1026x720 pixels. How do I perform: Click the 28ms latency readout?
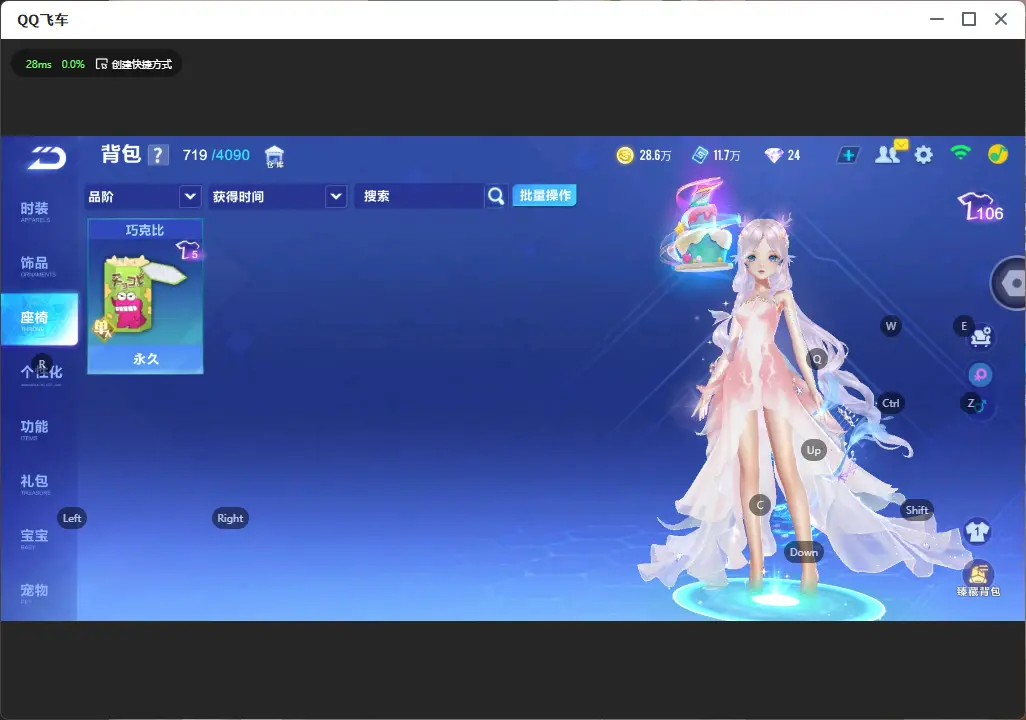coord(39,64)
